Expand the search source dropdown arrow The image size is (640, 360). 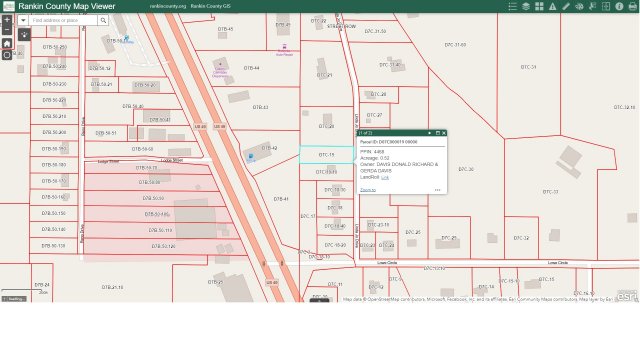pyautogui.click(x=23, y=20)
